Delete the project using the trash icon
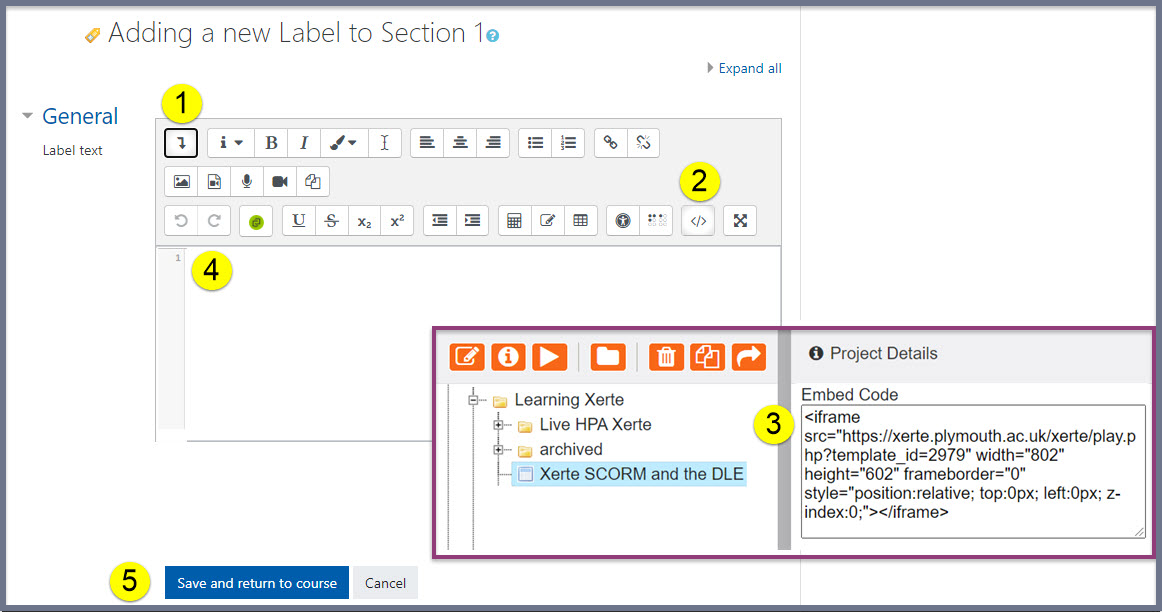Viewport: 1162px width, 612px height. point(666,357)
